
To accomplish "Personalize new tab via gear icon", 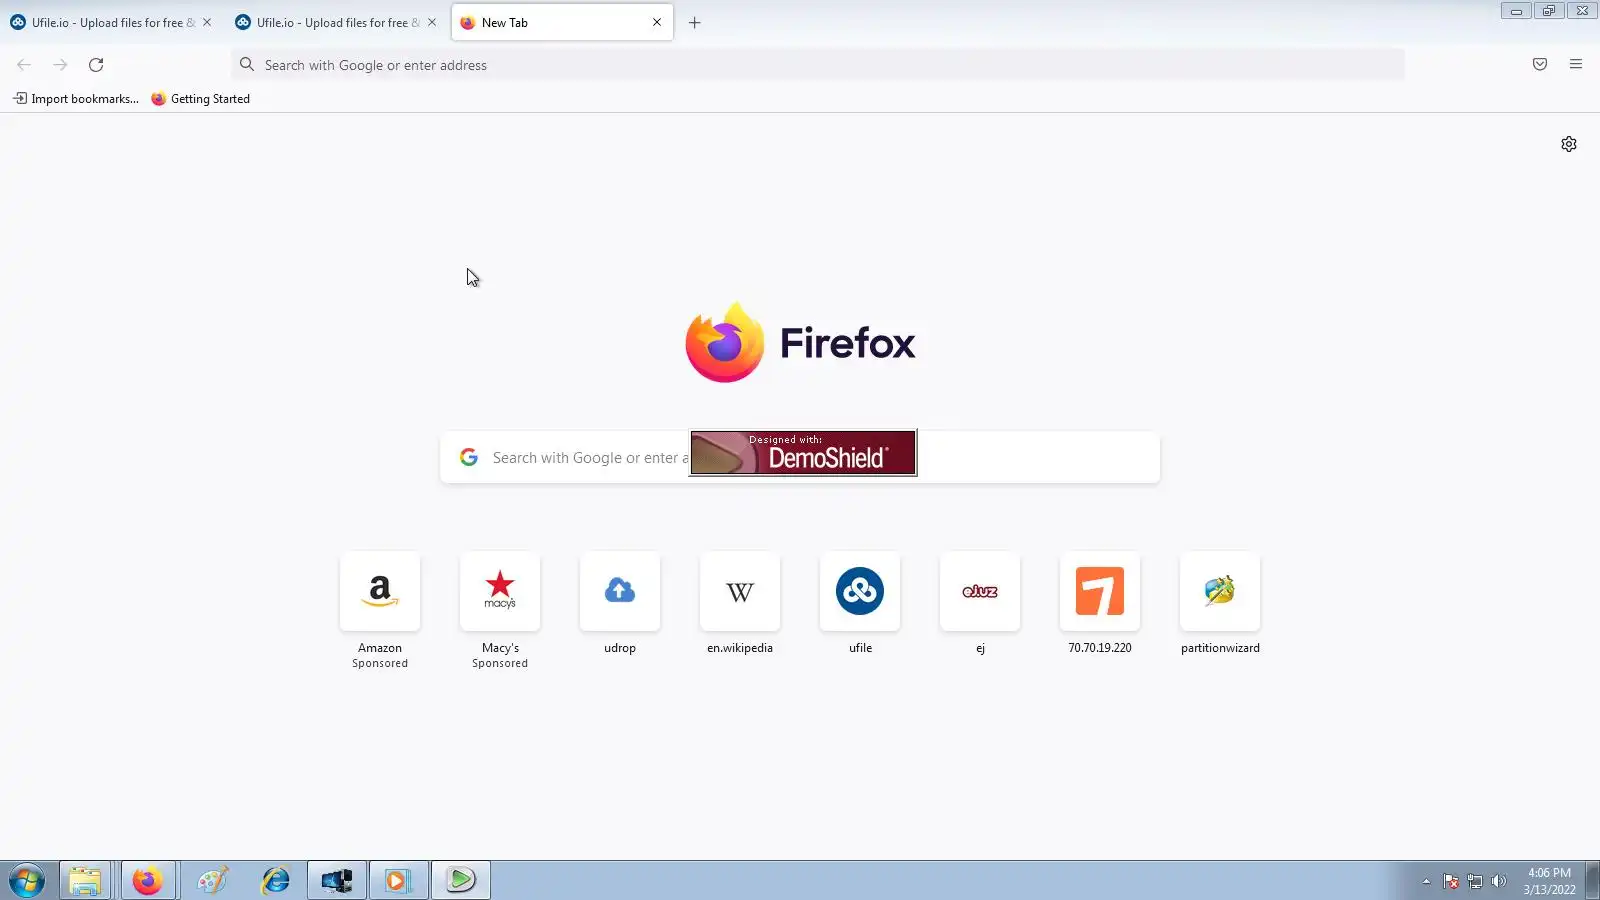I will tap(1569, 144).
